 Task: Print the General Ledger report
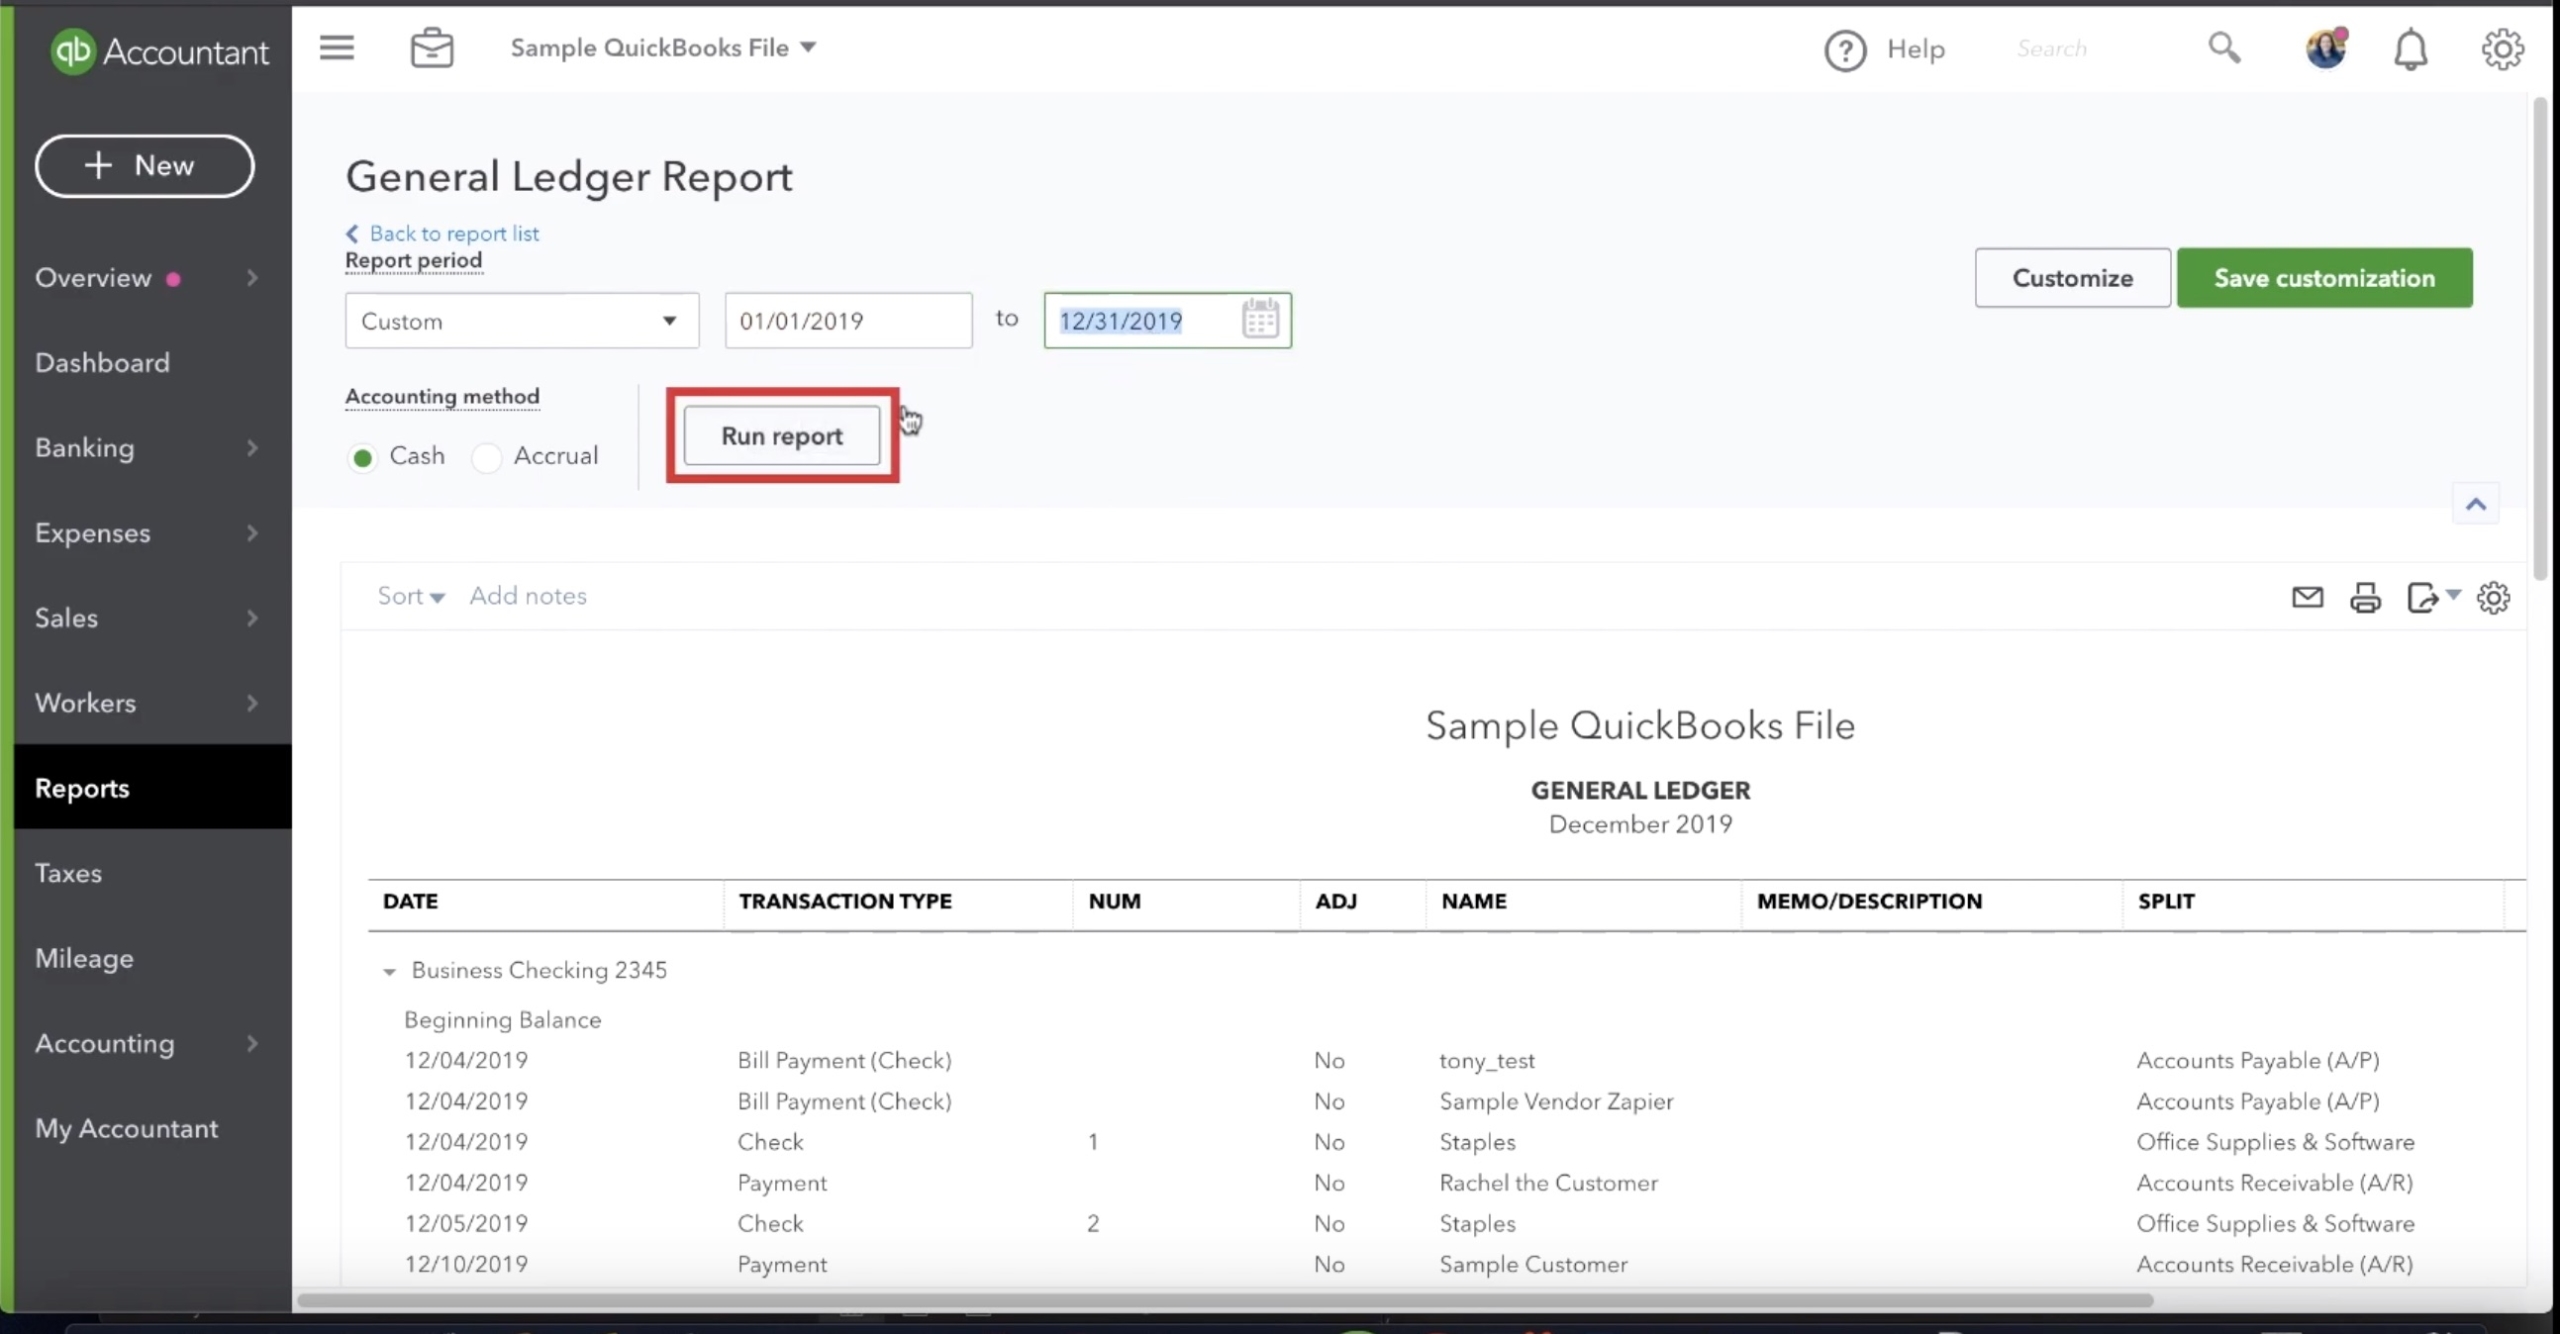tap(2365, 597)
